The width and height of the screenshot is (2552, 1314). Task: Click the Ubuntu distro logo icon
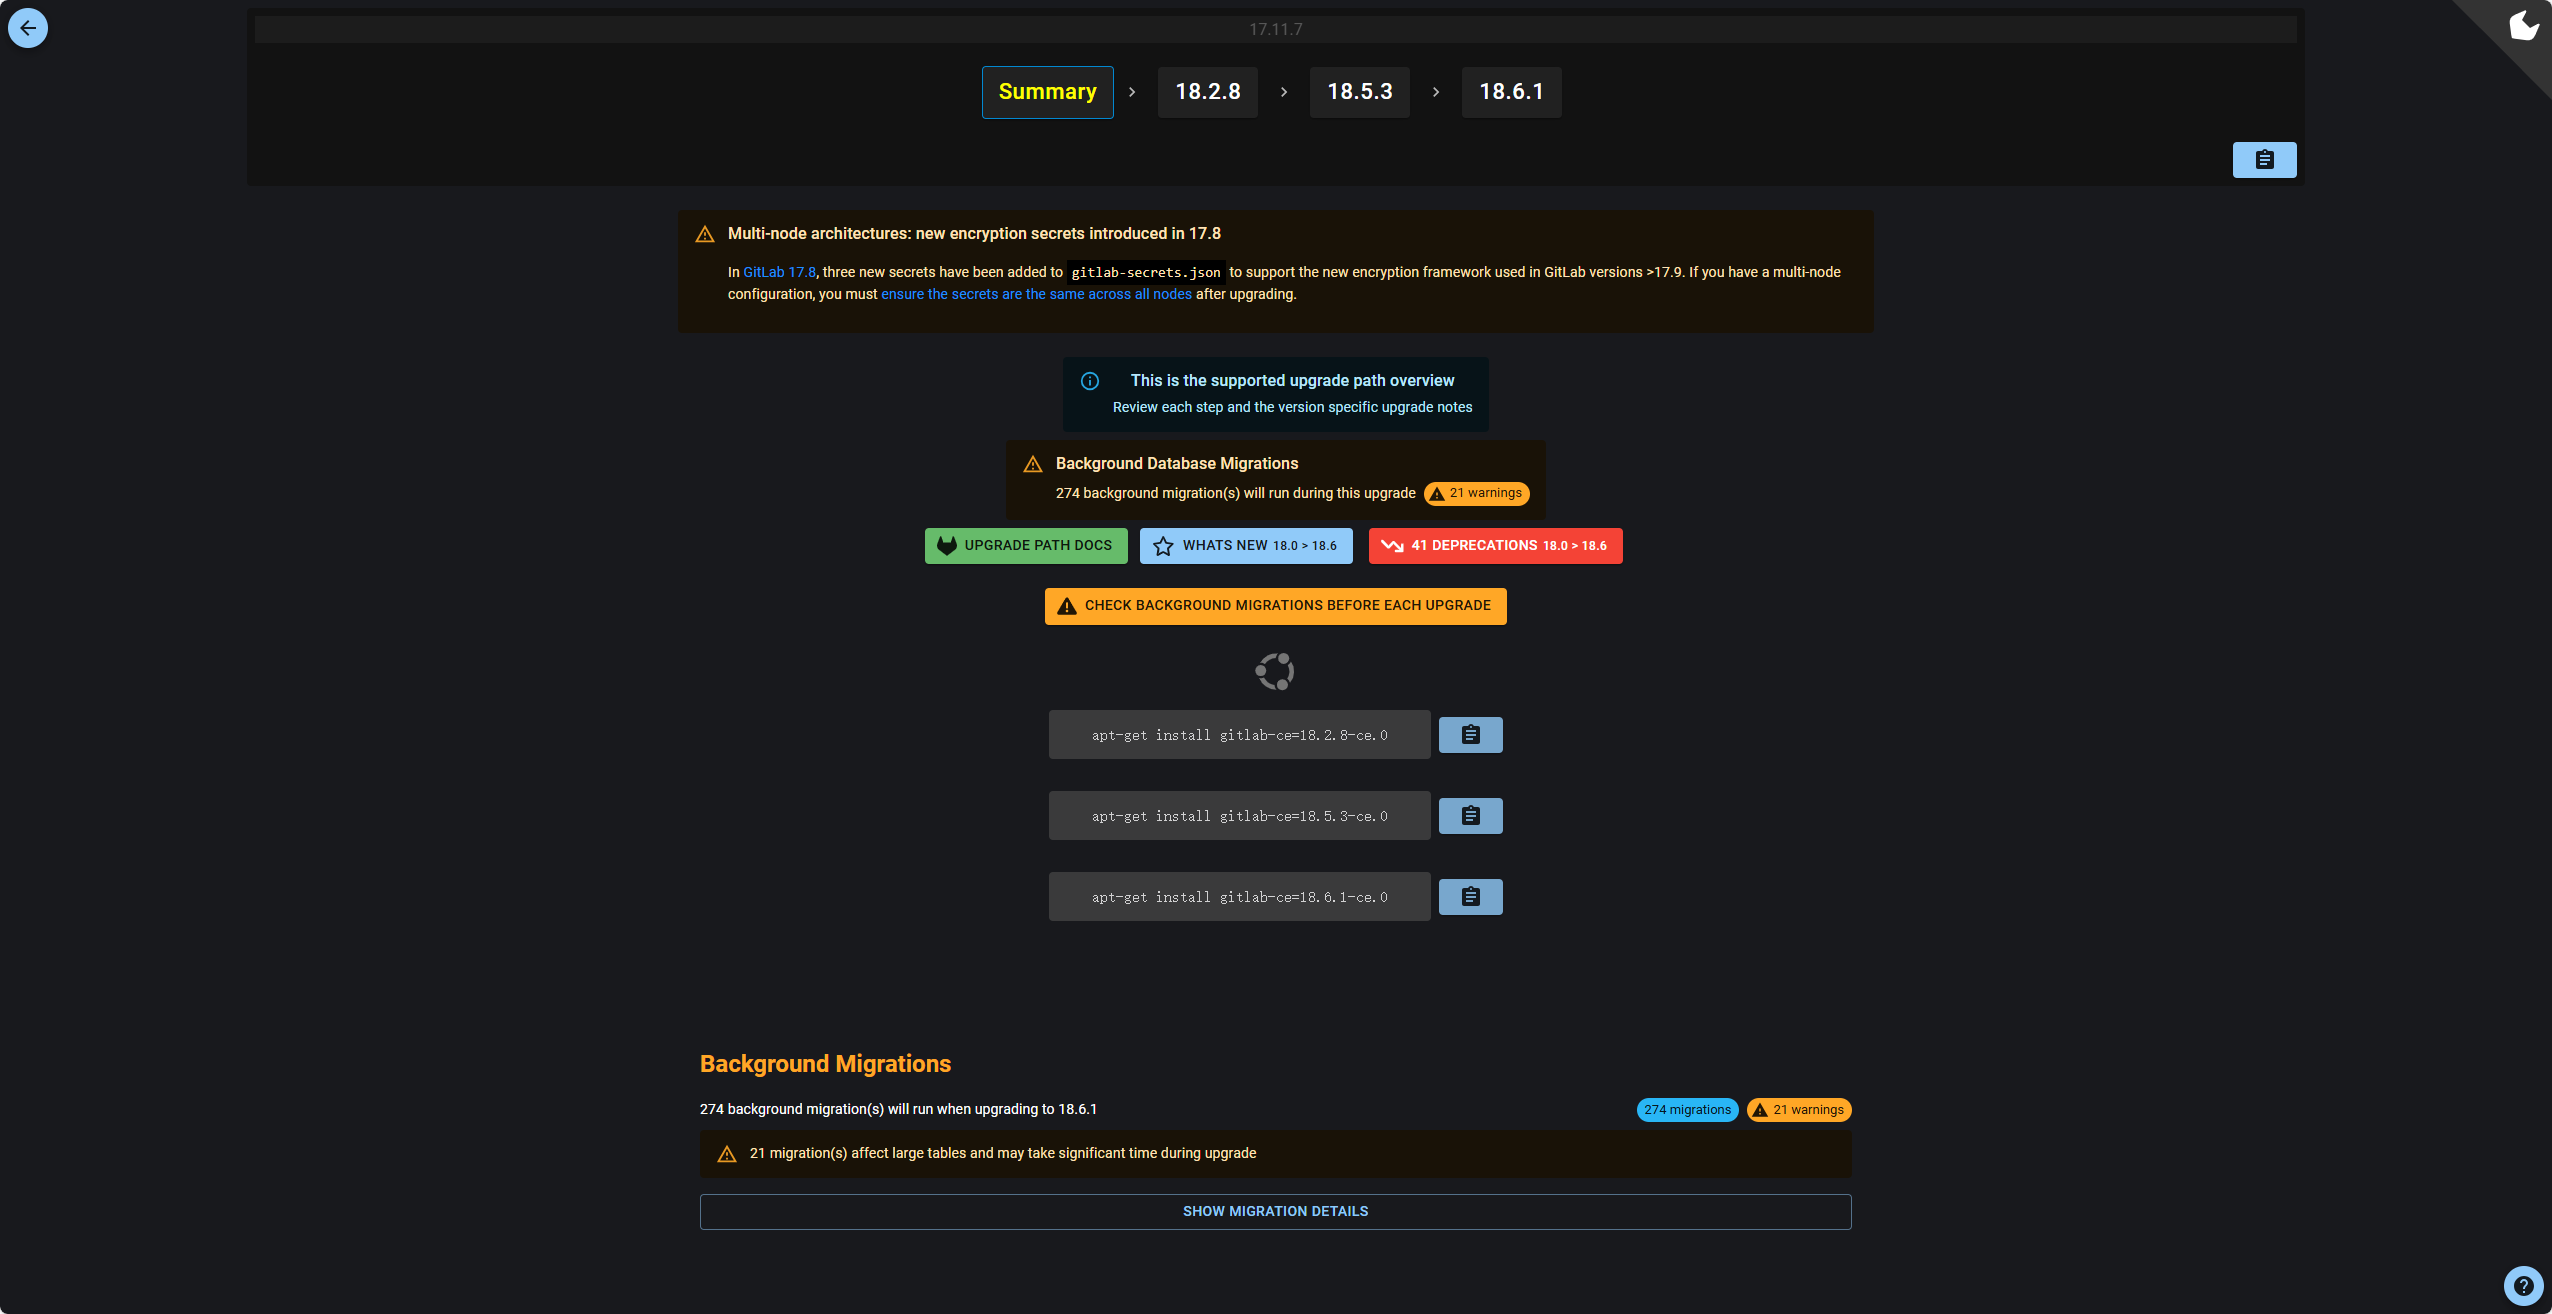[x=1275, y=671]
